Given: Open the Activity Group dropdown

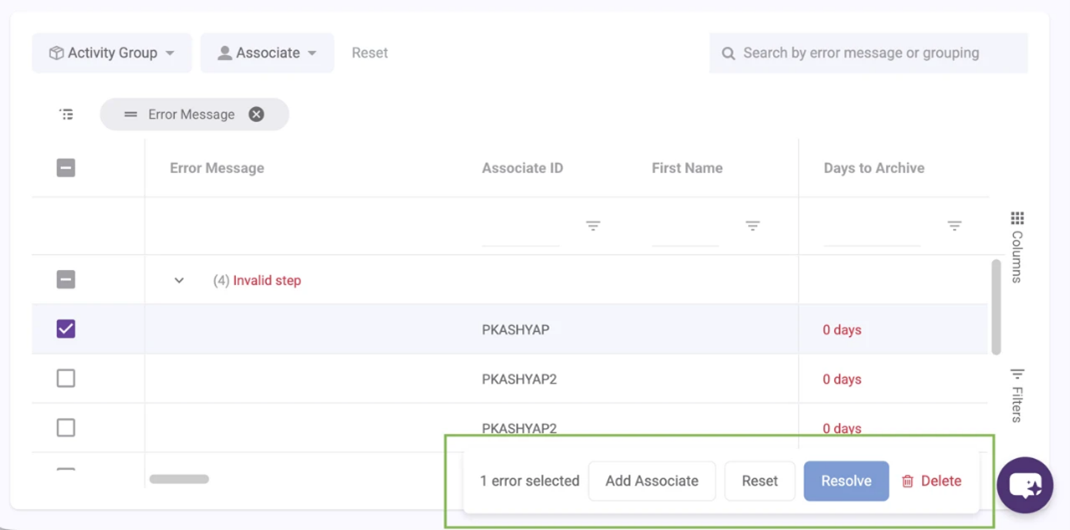Looking at the screenshot, I should click(x=112, y=53).
